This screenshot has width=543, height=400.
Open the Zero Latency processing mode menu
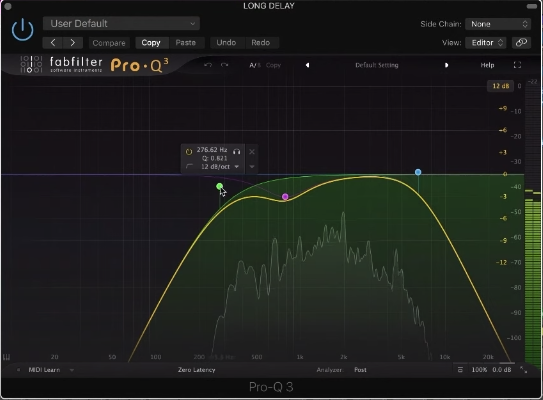pyautogui.click(x=197, y=370)
